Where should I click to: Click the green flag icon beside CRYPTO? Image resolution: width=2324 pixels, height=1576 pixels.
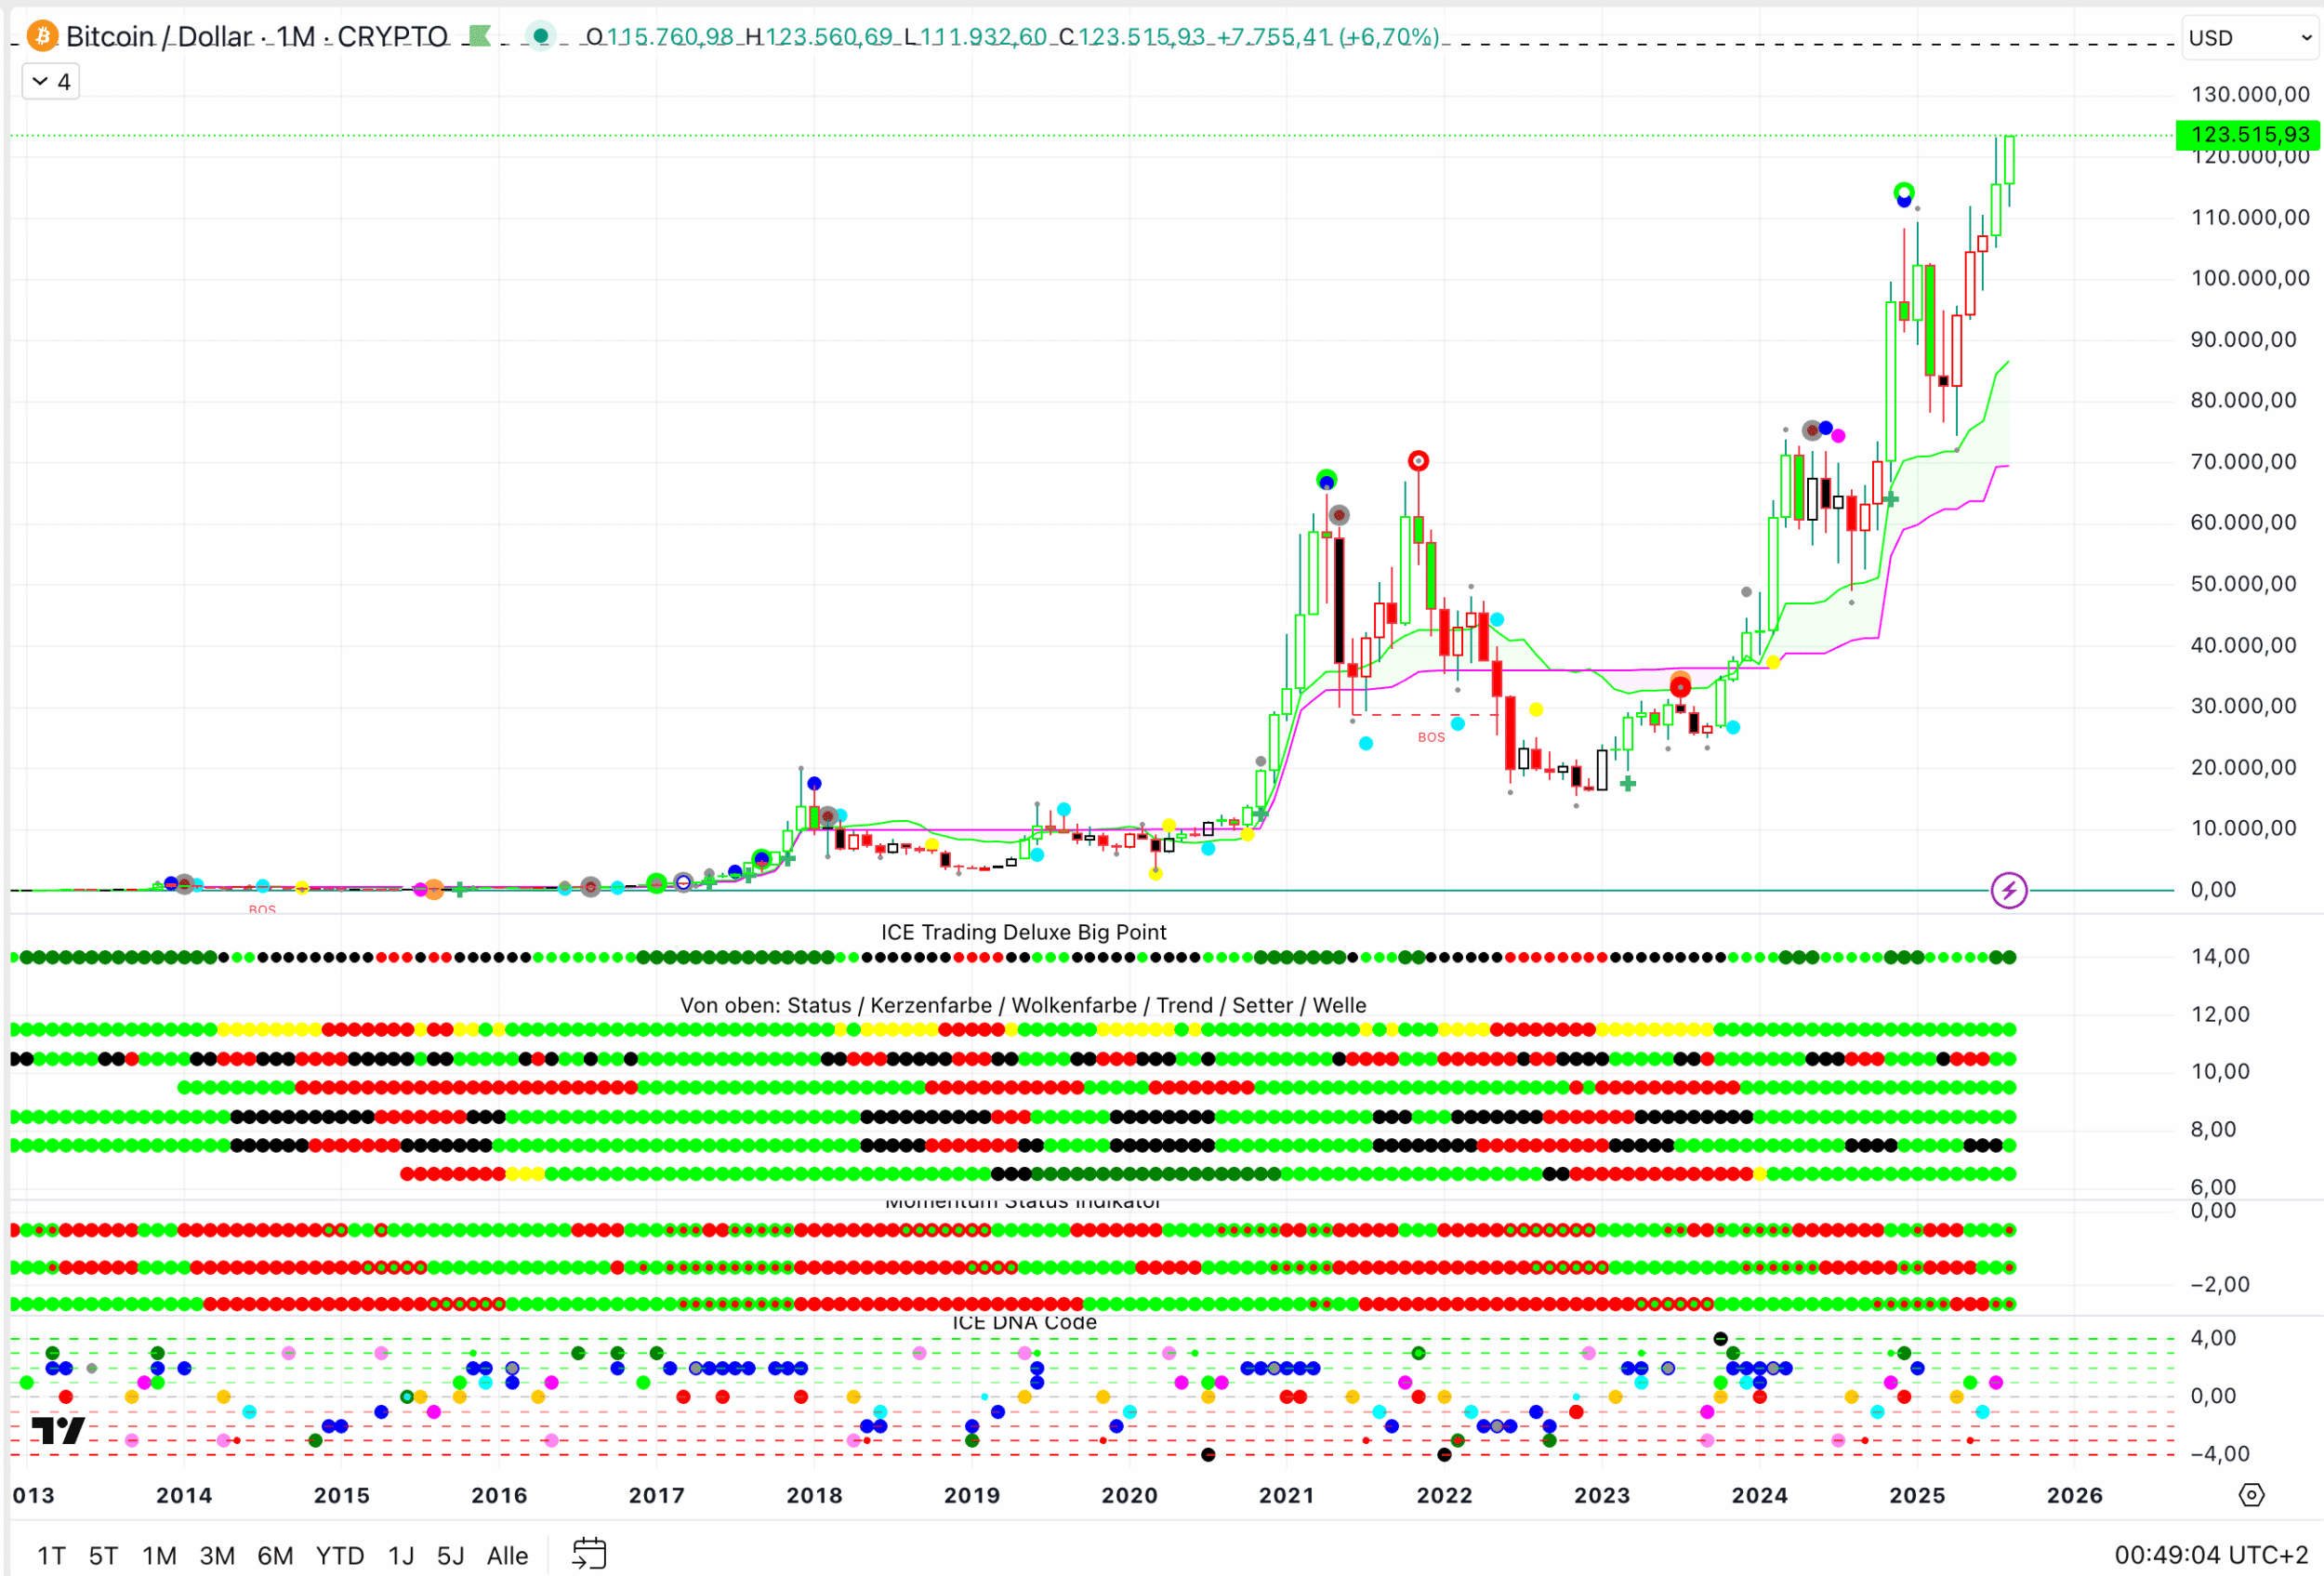(x=480, y=37)
